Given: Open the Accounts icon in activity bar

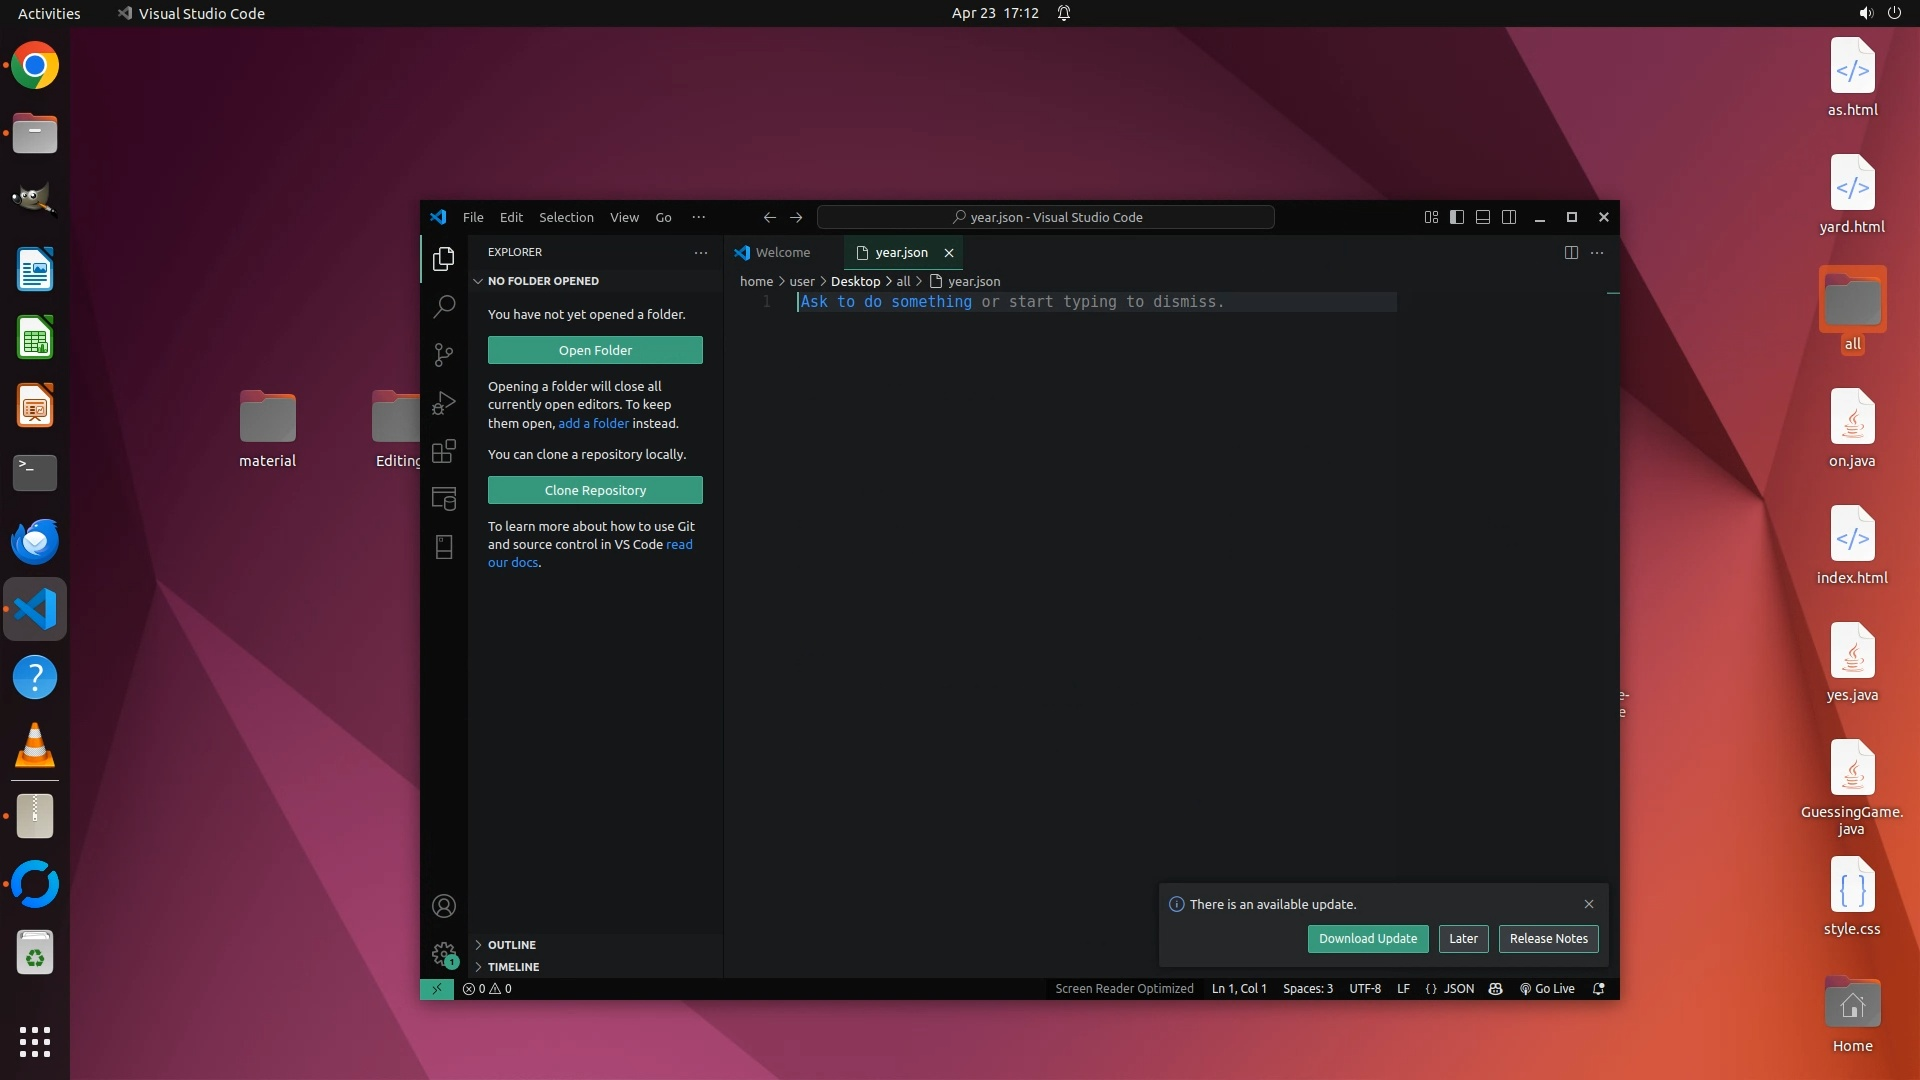Looking at the screenshot, I should (x=444, y=906).
